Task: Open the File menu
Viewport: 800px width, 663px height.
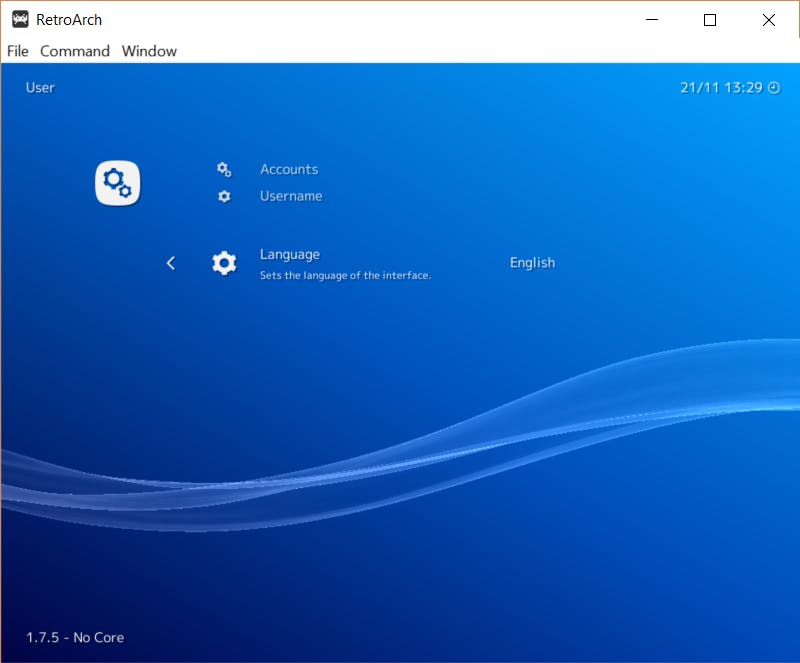Action: pos(17,51)
